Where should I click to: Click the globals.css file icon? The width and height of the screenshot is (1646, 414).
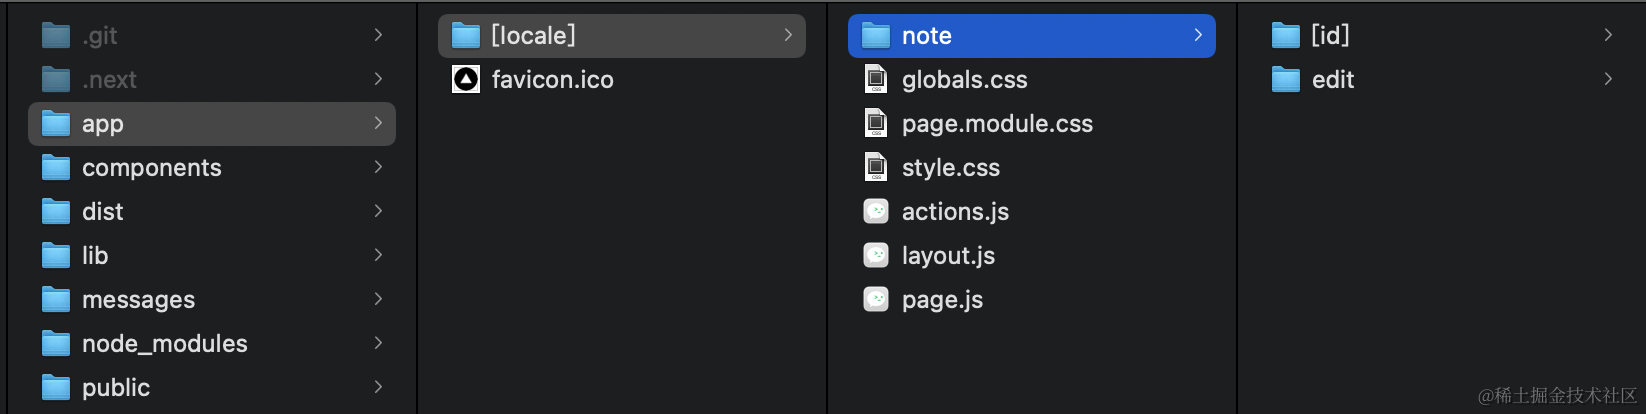pos(876,79)
